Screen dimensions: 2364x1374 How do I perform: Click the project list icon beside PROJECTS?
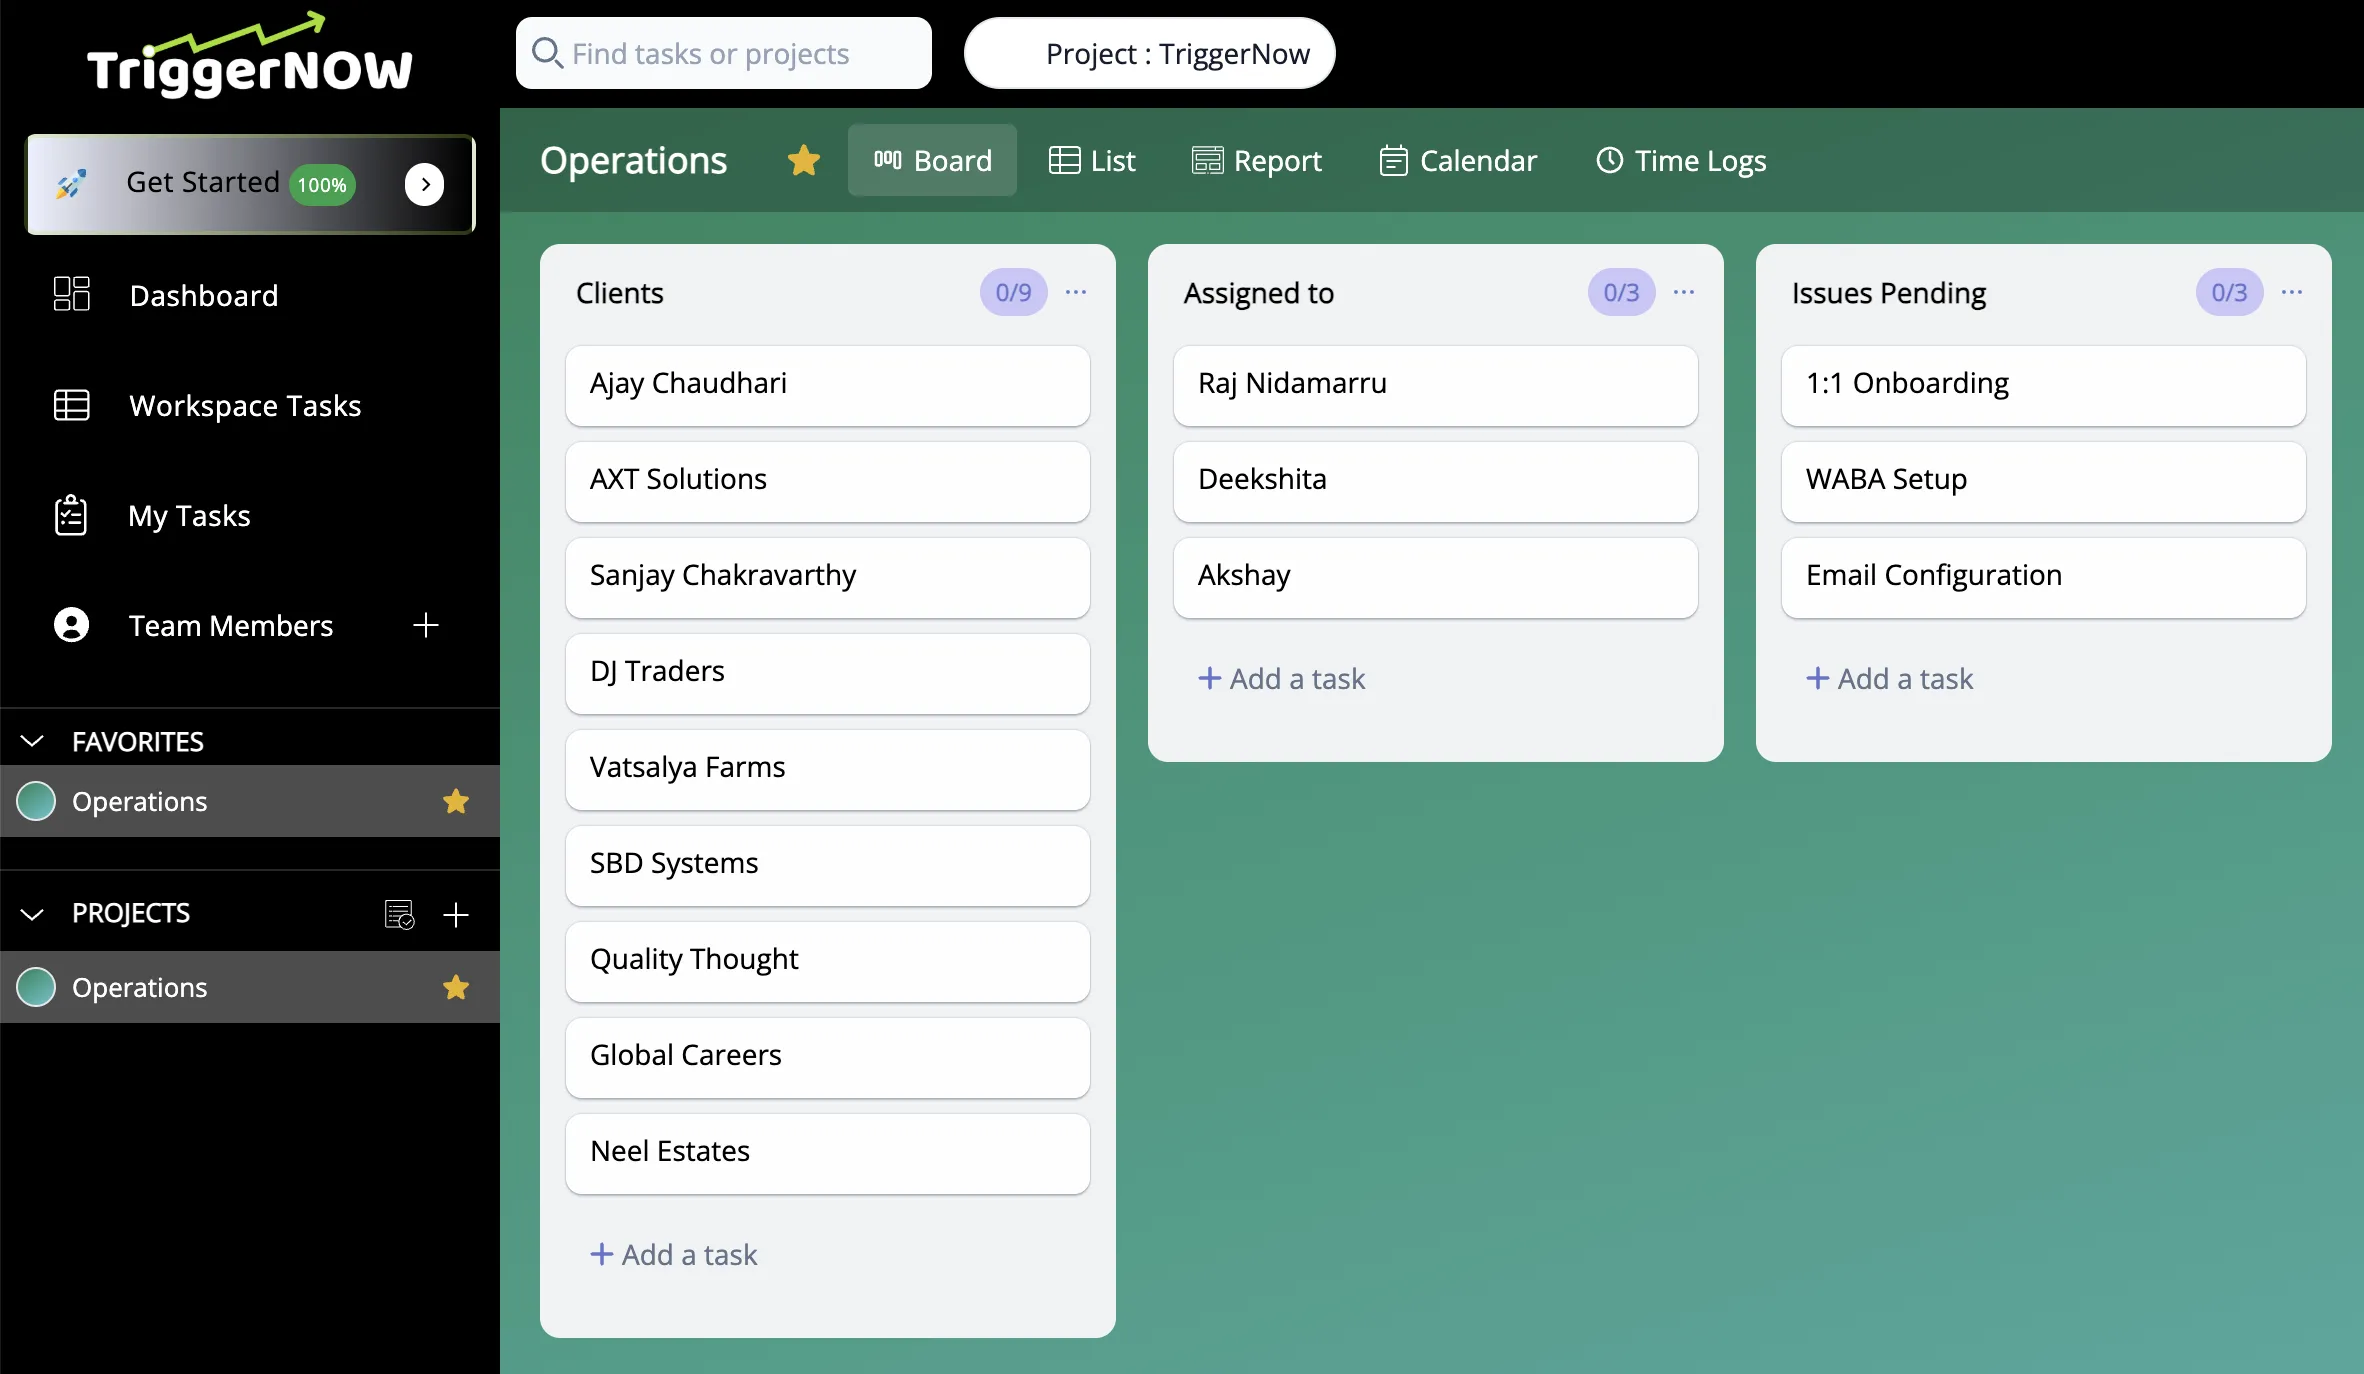coord(399,914)
